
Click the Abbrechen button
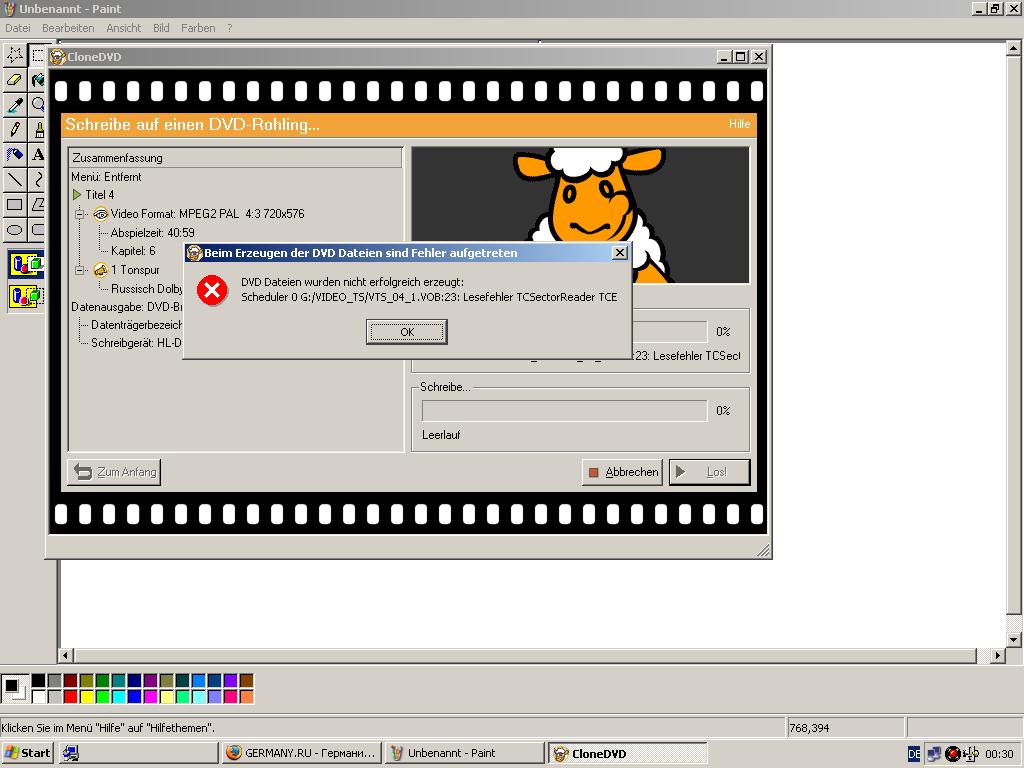click(x=622, y=472)
